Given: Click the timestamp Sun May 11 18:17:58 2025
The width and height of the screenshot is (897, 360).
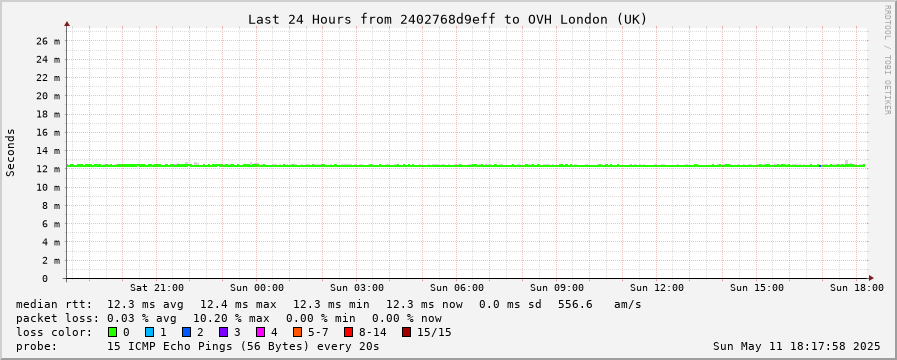Looking at the screenshot, I should point(796,346).
